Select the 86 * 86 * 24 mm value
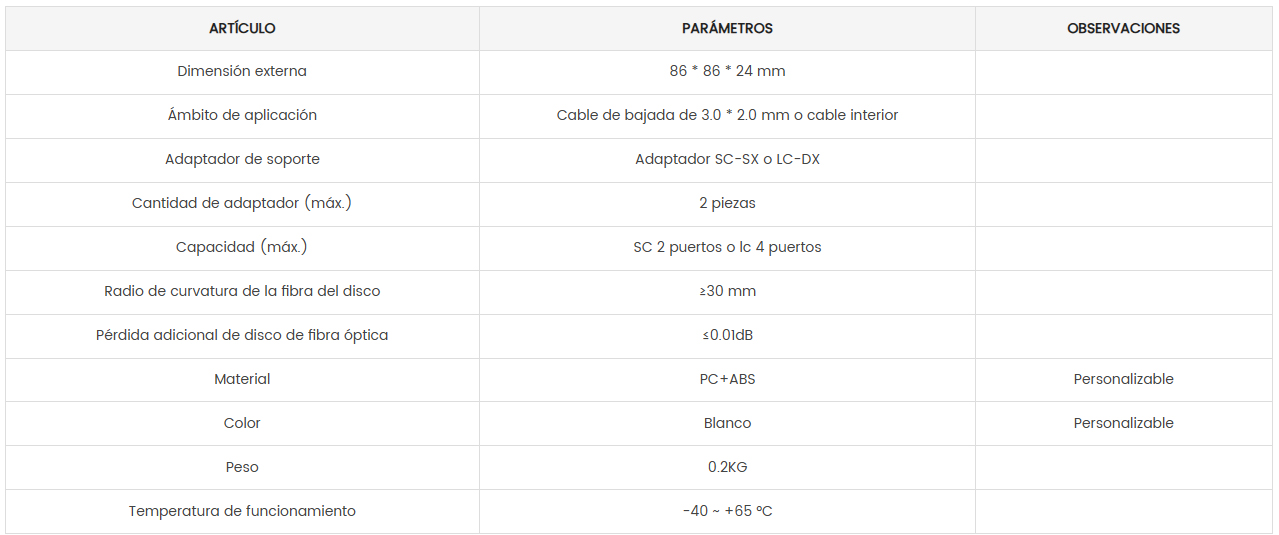Screen dimensions: 1279x535 727,72
